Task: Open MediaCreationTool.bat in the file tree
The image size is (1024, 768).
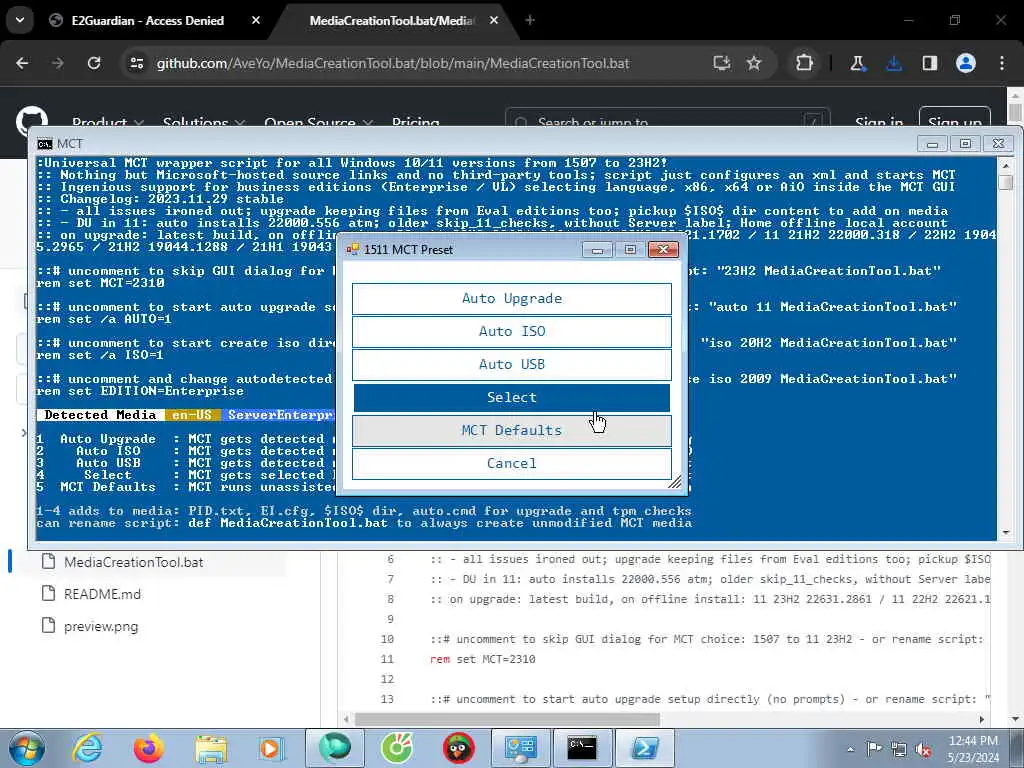Action: coord(133,562)
